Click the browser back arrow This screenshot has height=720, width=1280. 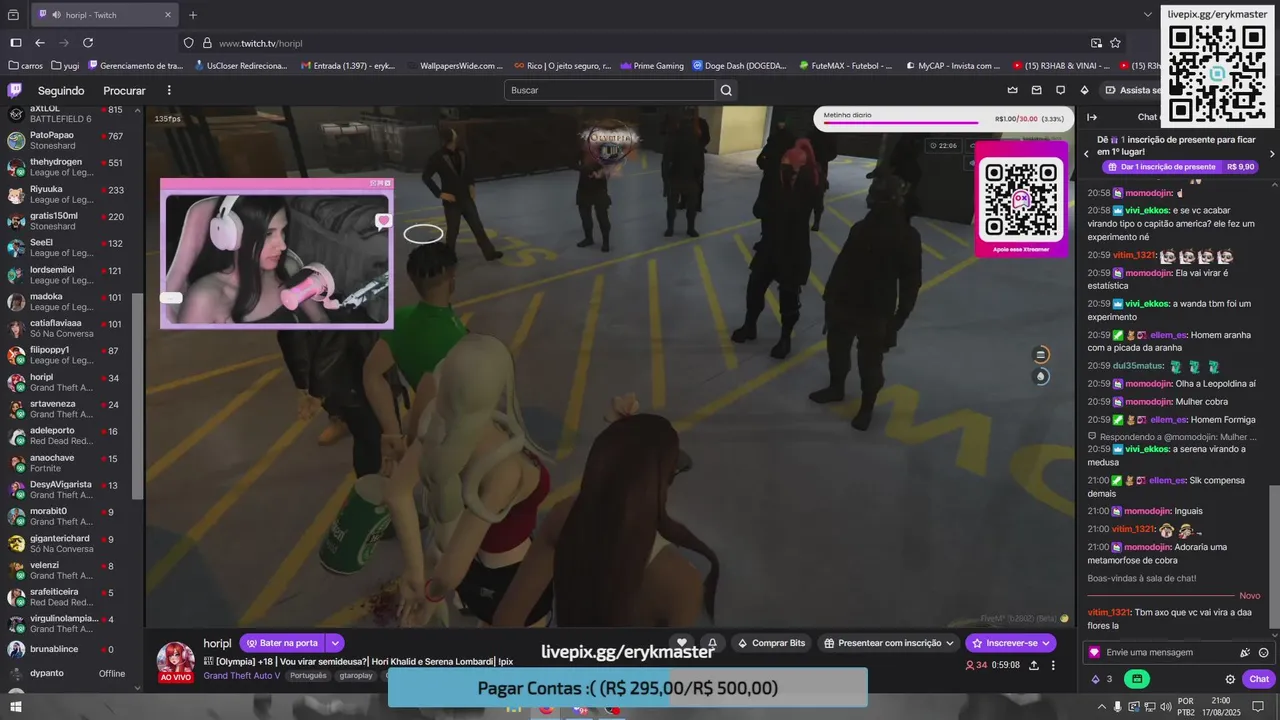40,43
